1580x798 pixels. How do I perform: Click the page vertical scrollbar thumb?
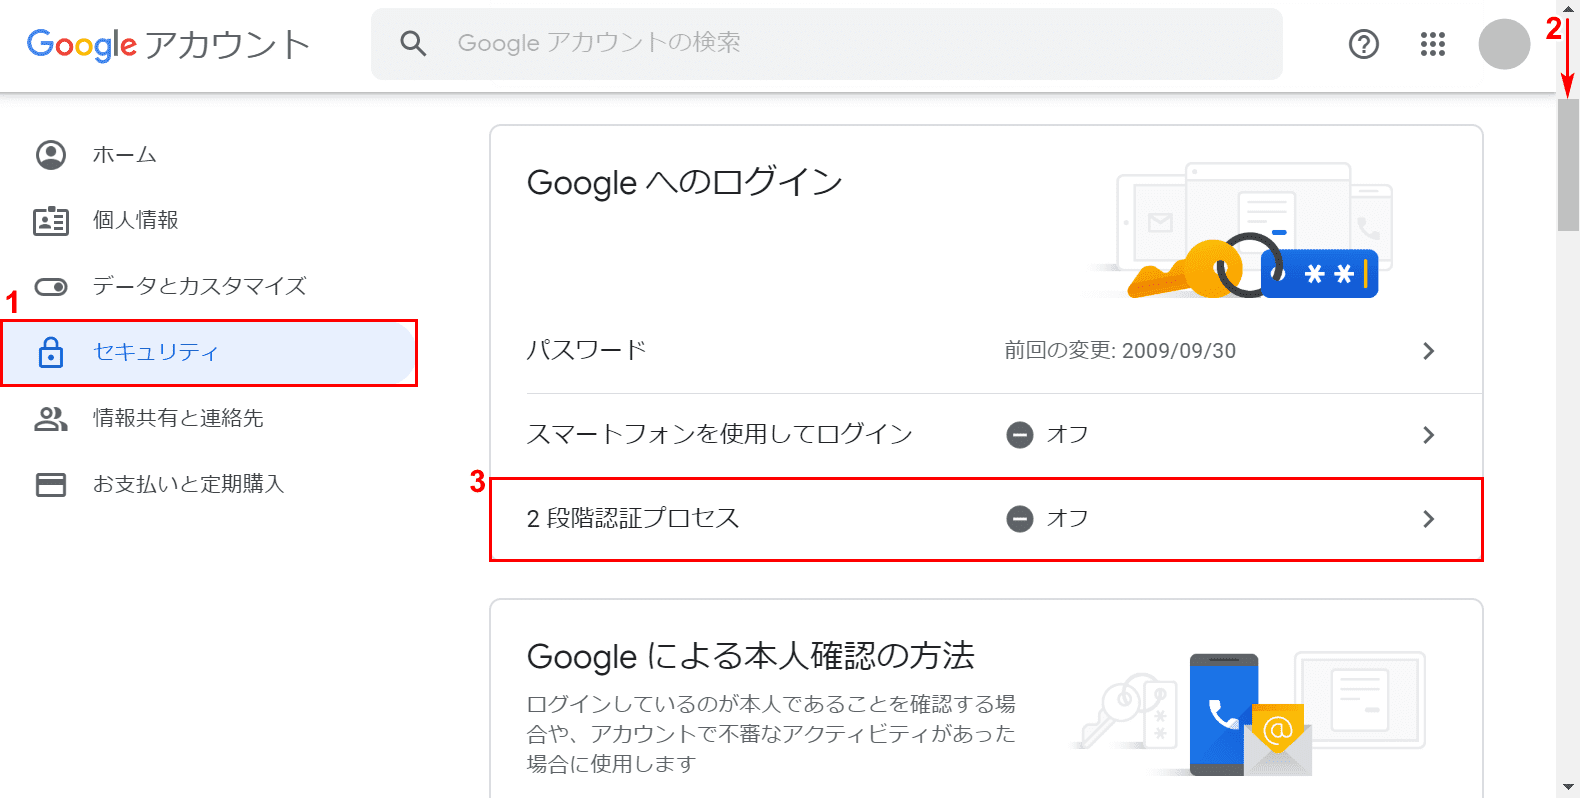click(1568, 165)
